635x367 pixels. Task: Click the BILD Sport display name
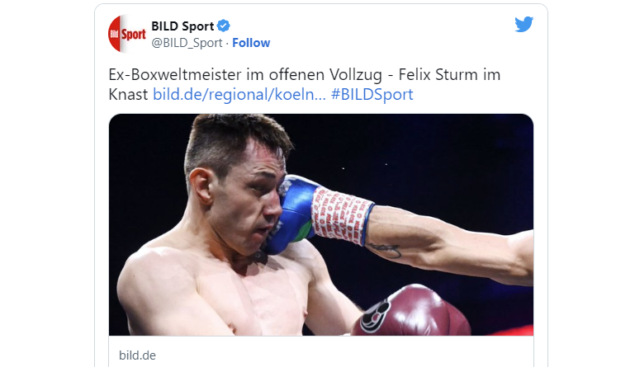click(x=182, y=26)
